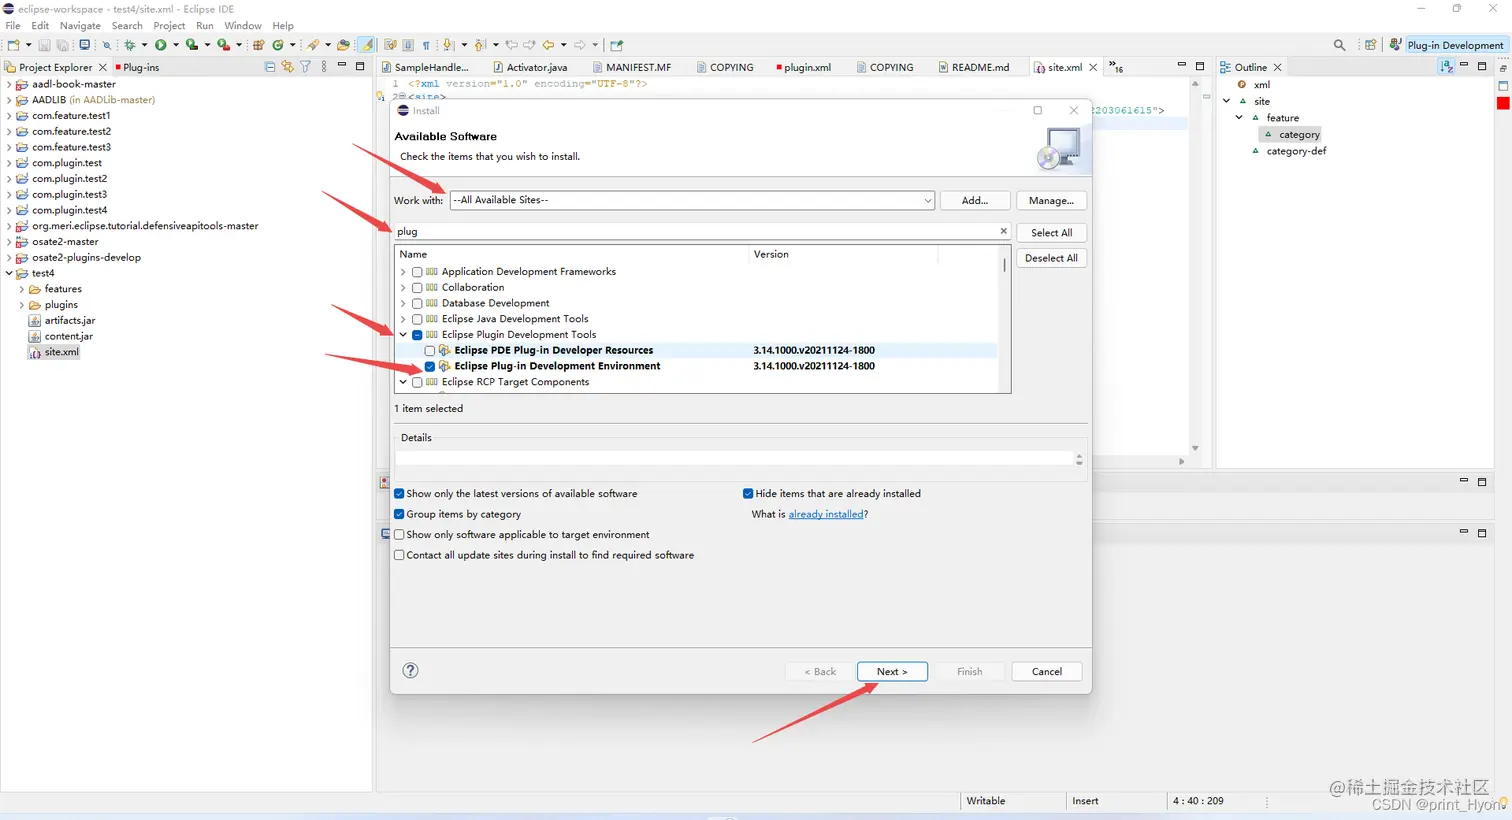Click the yellow Back navigation arrow
The image size is (1512, 820).
[548, 45]
